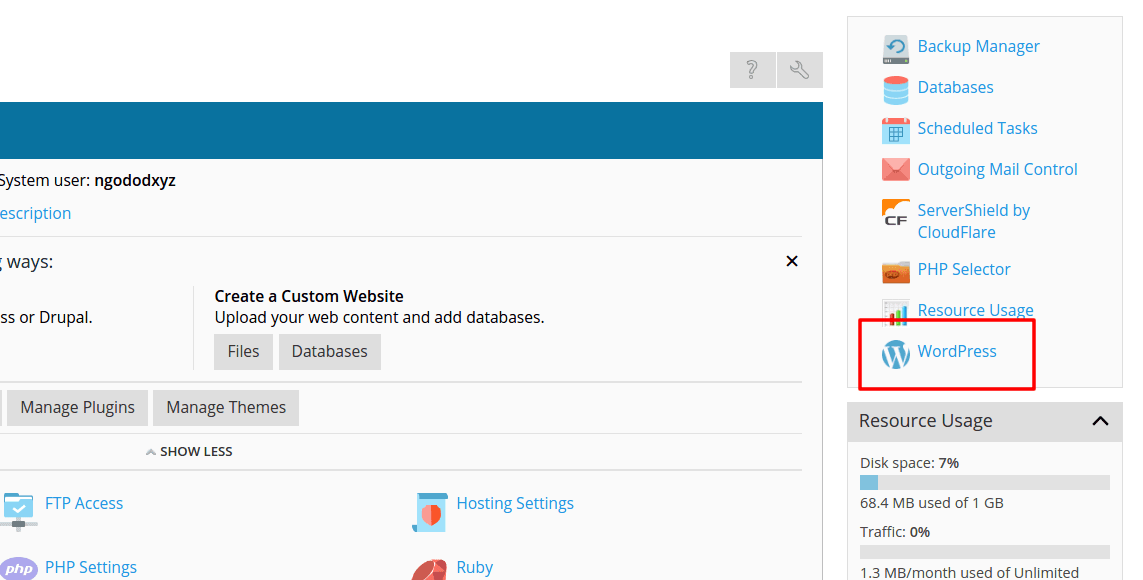Click the system user name ngododxyz
The width and height of the screenshot is (1143, 580).
point(135,181)
